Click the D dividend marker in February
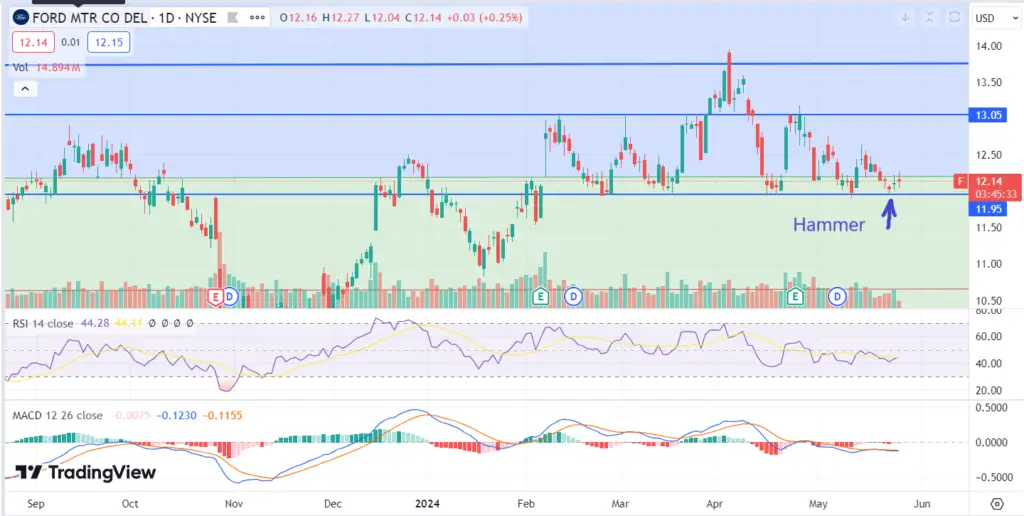Viewport: 1024px width, 516px height. pos(573,297)
